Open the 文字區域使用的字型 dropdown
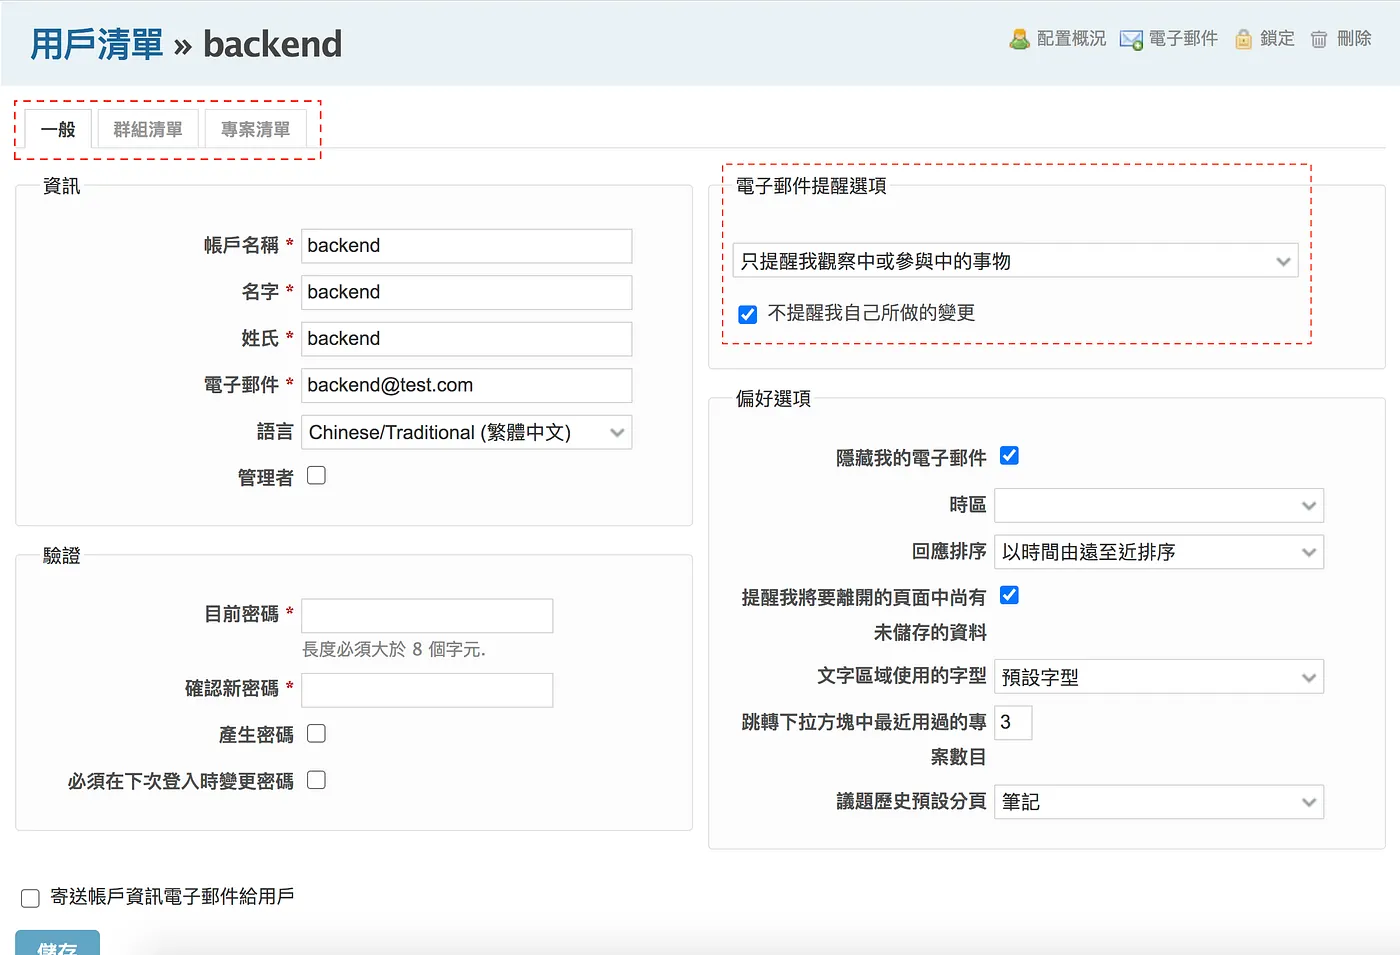 click(x=1159, y=677)
